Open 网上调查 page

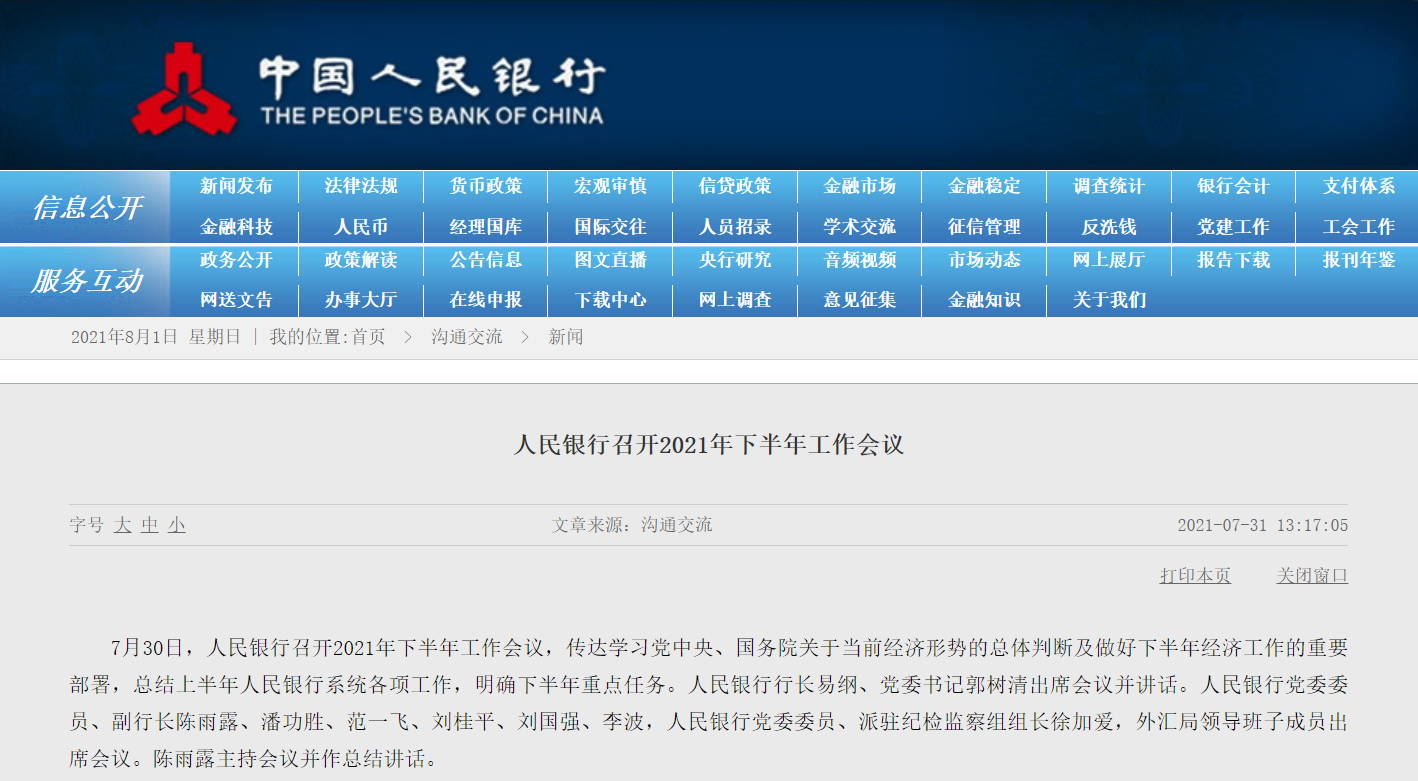coord(735,300)
